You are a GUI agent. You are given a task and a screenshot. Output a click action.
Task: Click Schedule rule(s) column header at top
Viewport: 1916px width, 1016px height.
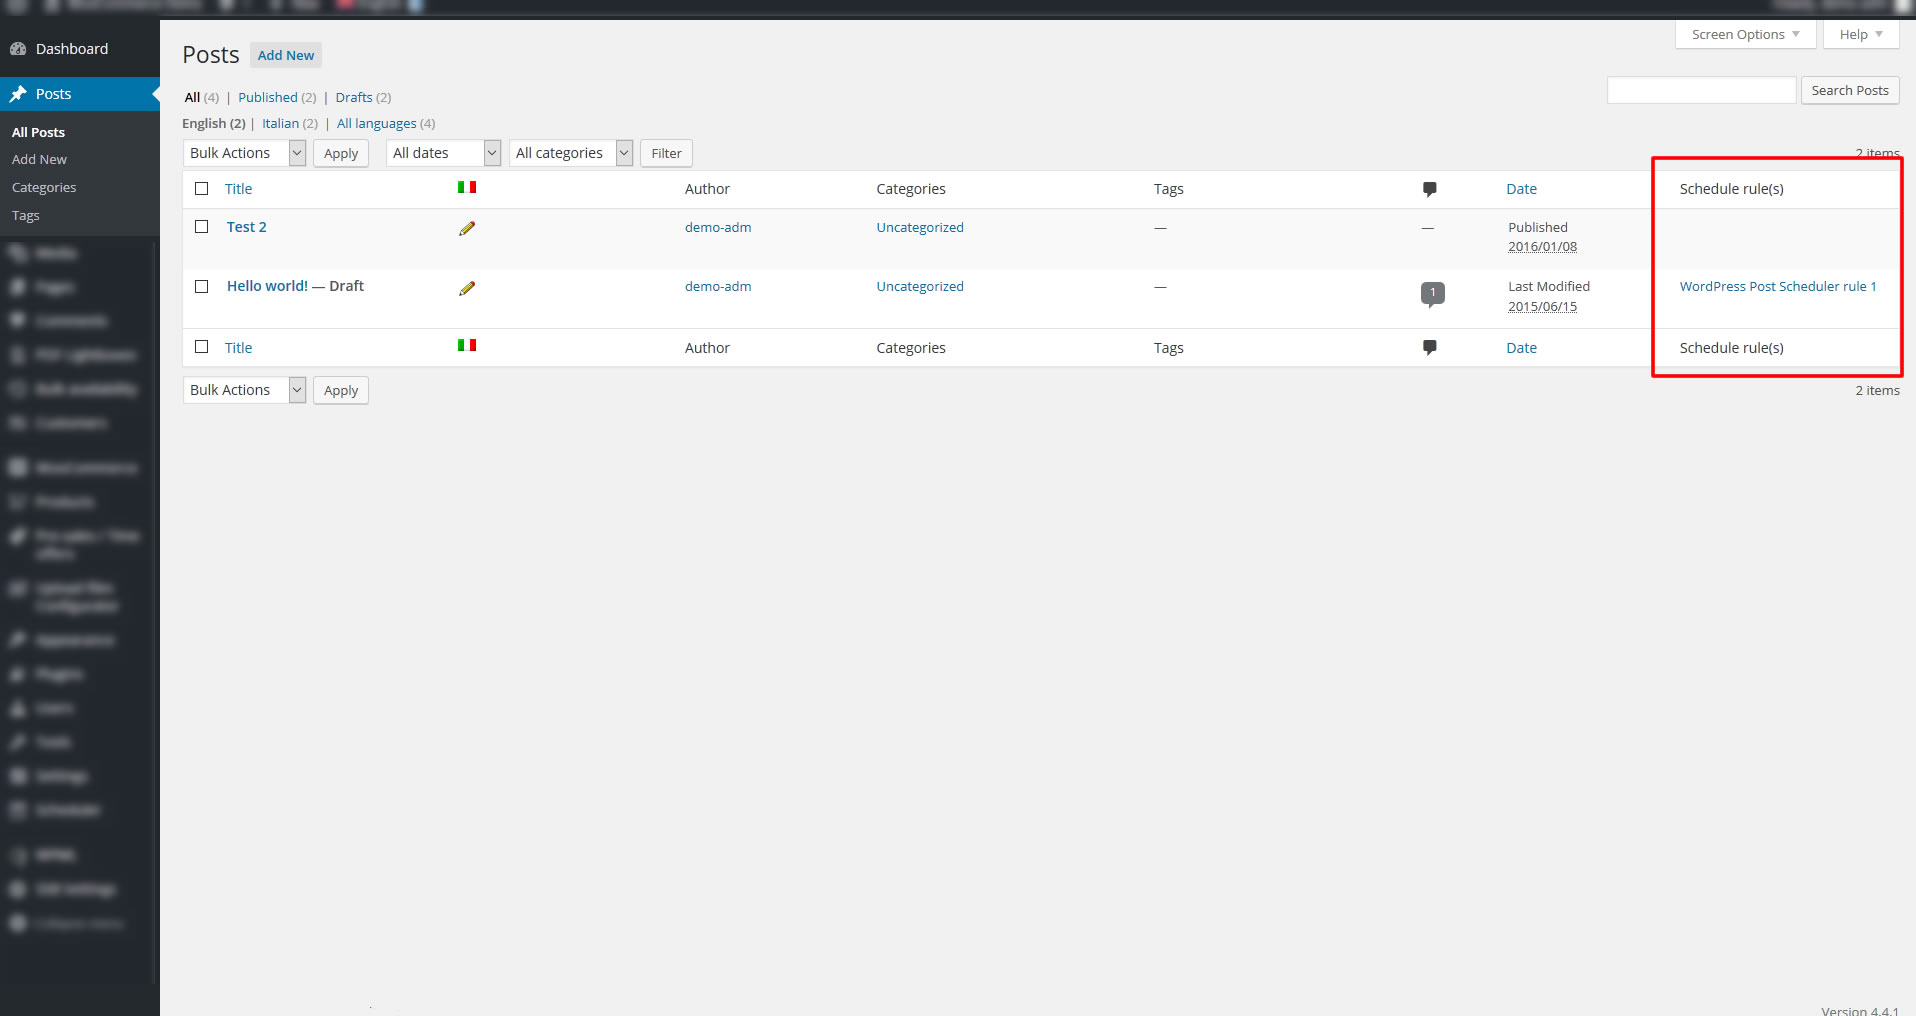pos(1731,189)
